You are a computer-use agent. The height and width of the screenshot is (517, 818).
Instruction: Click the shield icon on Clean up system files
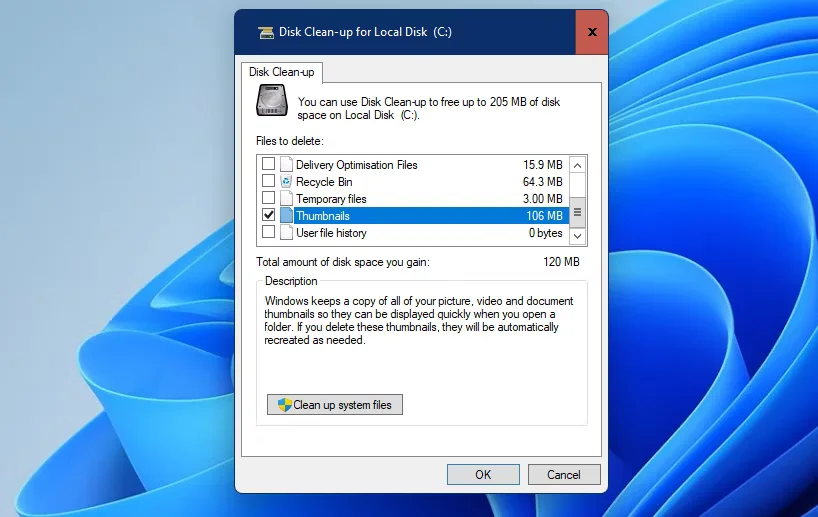click(x=284, y=405)
